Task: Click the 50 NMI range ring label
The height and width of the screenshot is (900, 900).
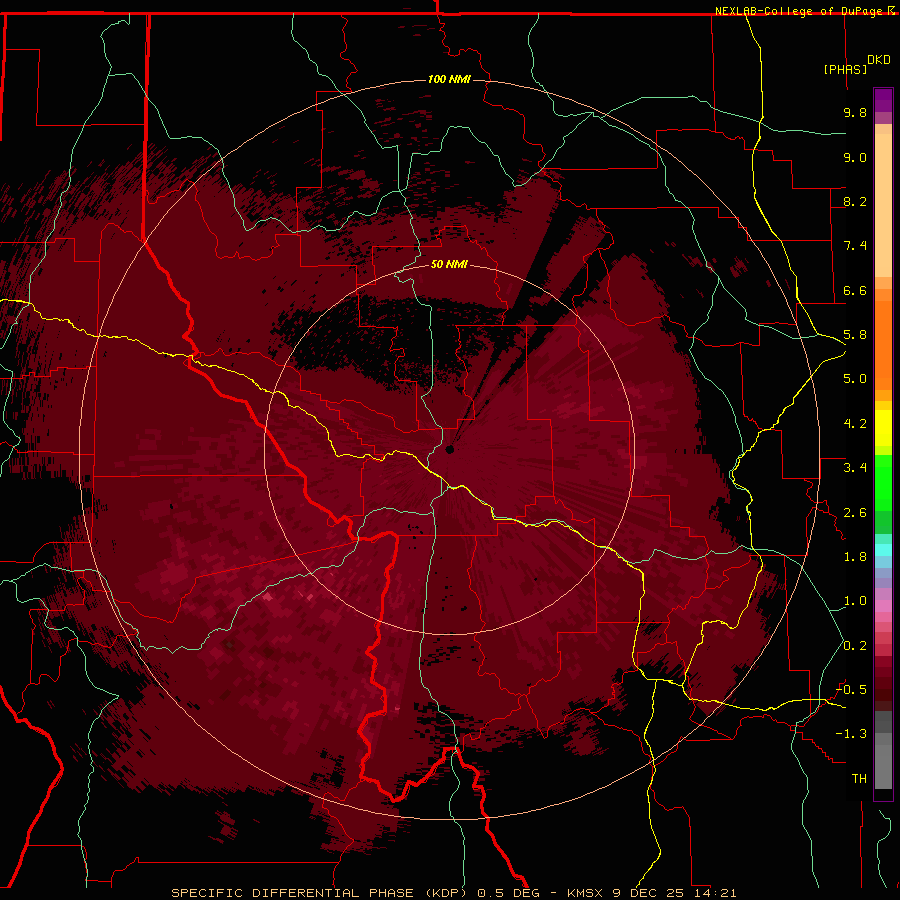Action: click(x=449, y=264)
